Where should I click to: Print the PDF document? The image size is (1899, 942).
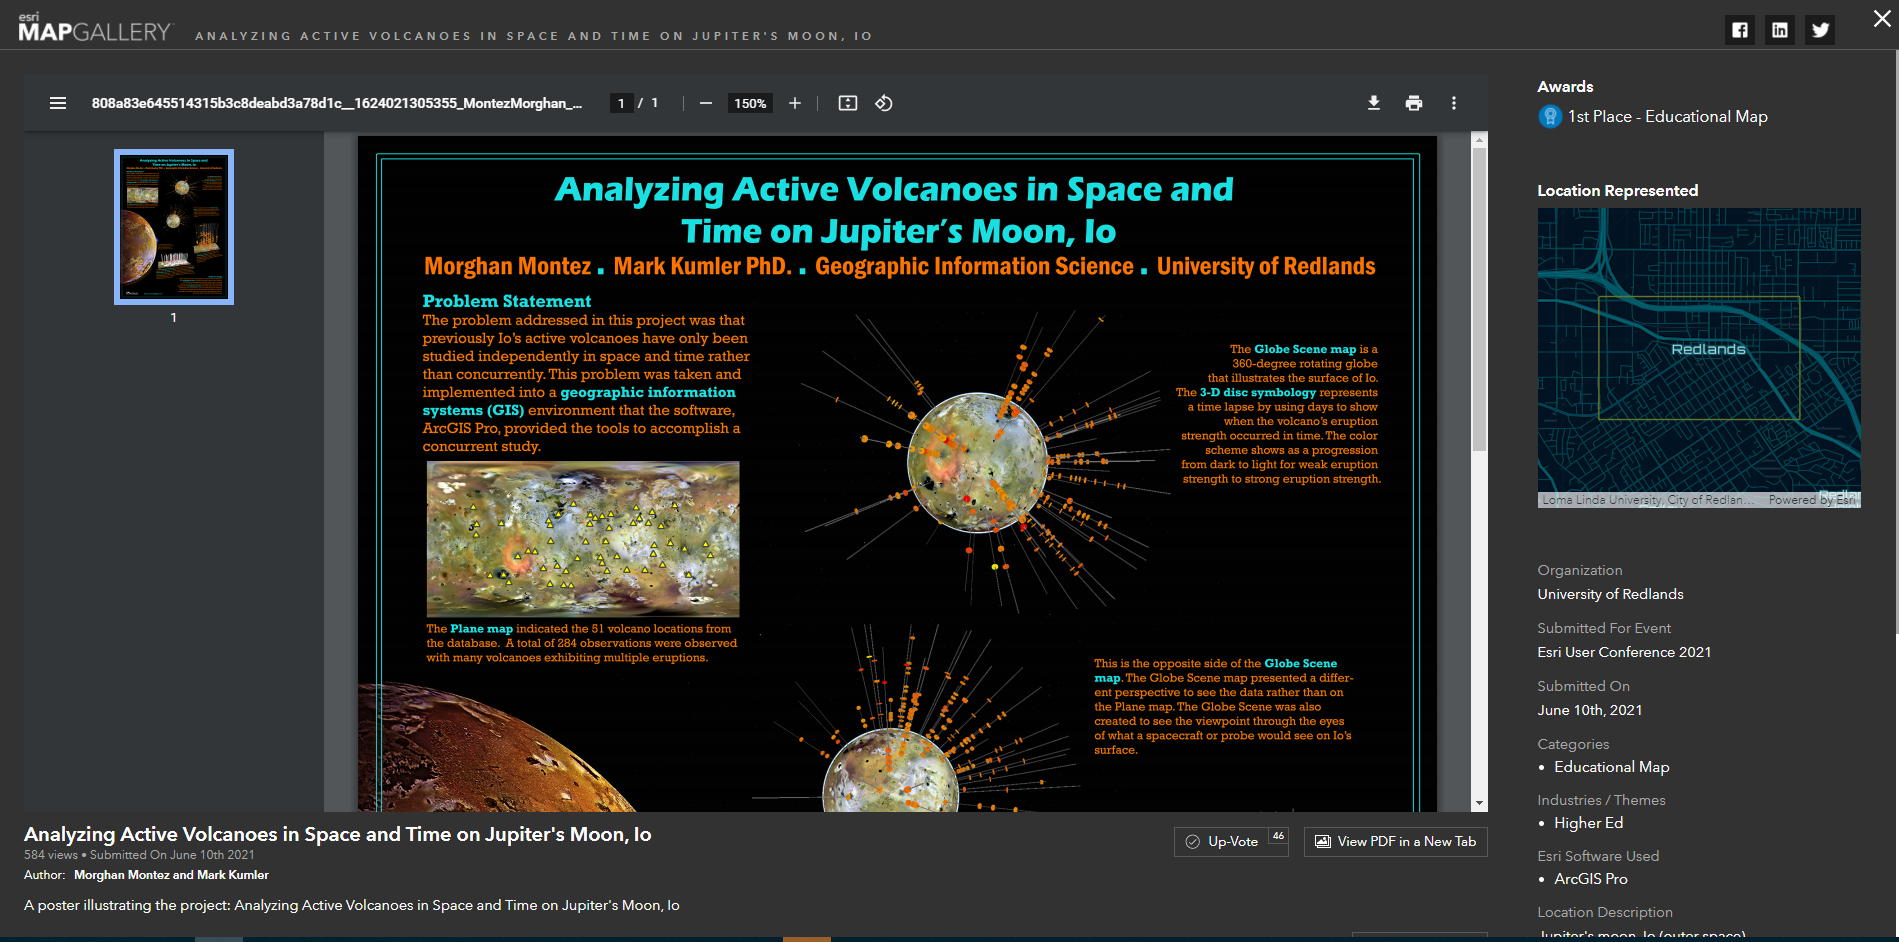1414,103
